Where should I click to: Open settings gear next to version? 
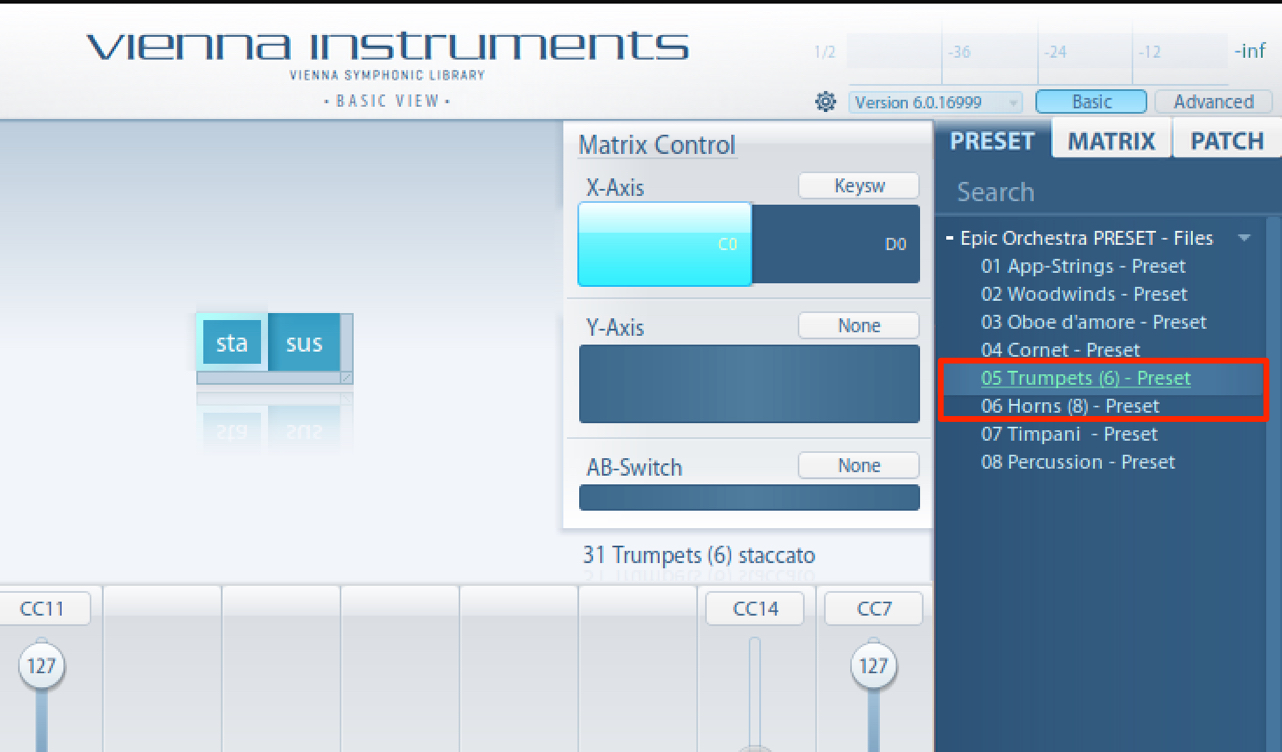coord(825,101)
